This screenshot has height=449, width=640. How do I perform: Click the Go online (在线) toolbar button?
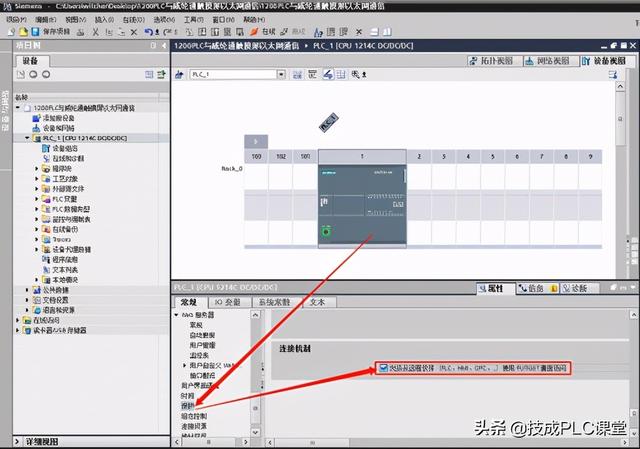(x=264, y=31)
